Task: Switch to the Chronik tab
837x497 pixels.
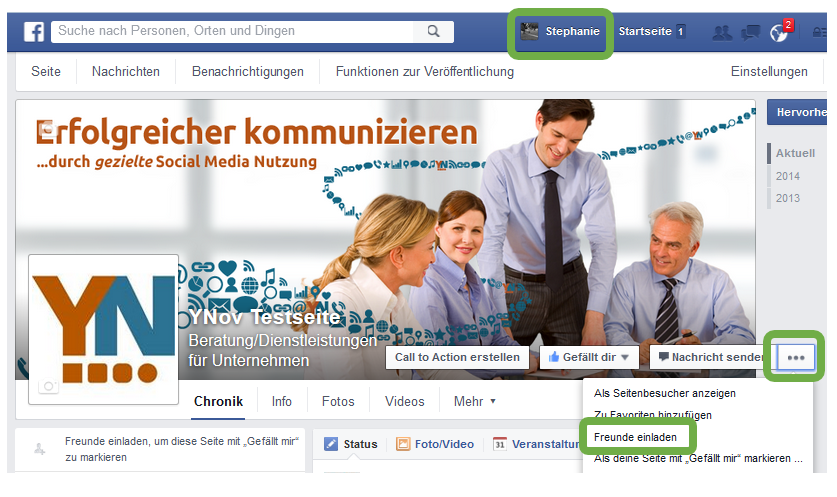Action: tap(218, 401)
